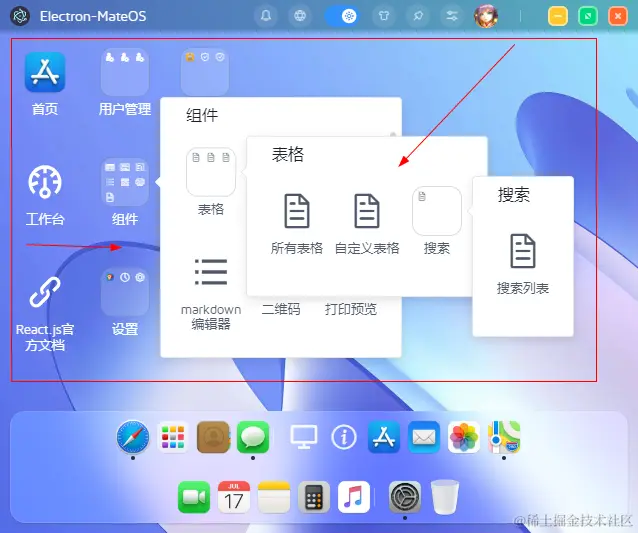Open App Store in the dock
This screenshot has width=638, height=533.
pos(384,437)
